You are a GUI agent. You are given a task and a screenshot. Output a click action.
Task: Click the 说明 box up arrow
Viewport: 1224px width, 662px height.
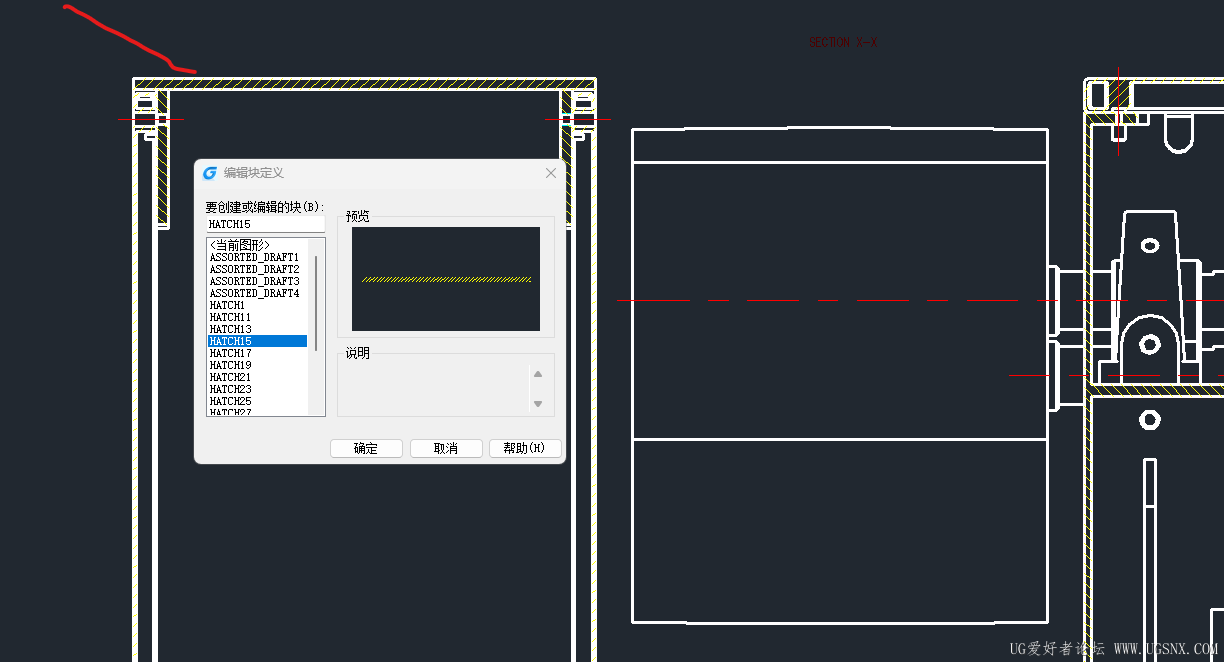(538, 374)
